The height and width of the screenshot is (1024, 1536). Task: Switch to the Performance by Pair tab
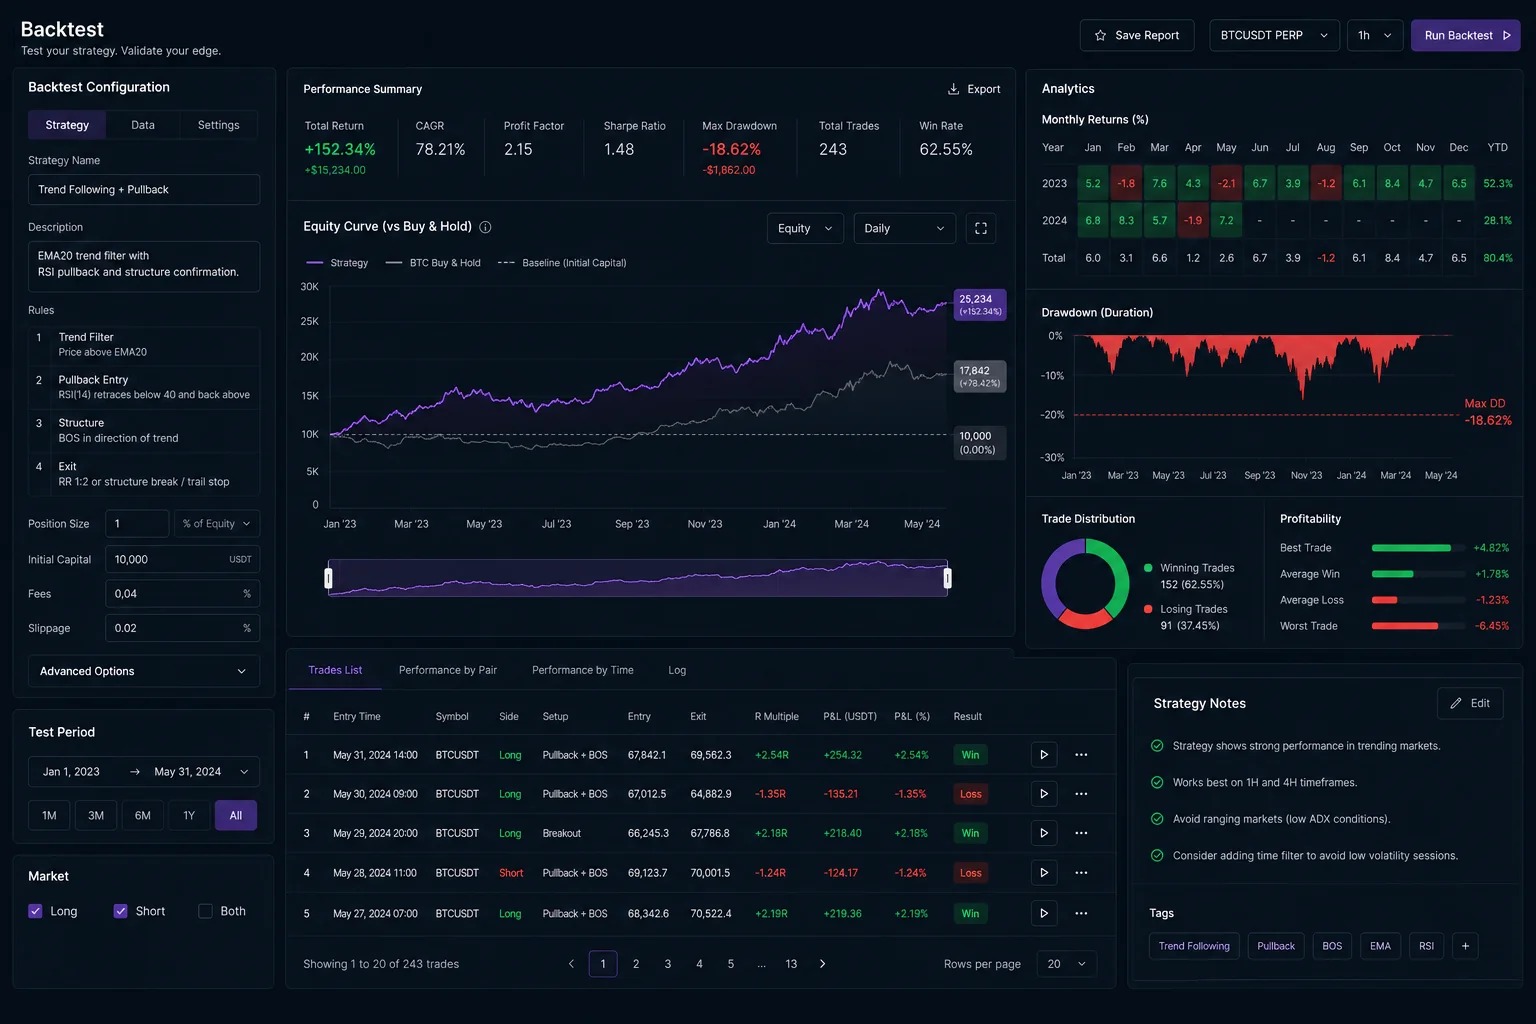point(448,670)
